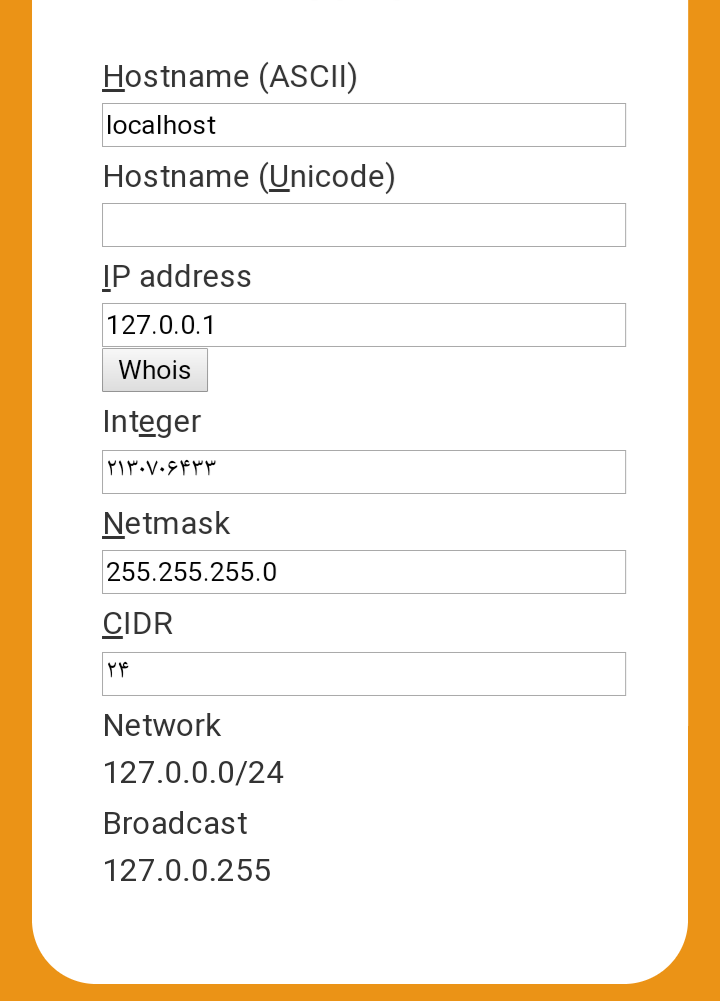Click the orange page background
Image resolution: width=720 pixels, height=1001 pixels.
tap(14, 500)
